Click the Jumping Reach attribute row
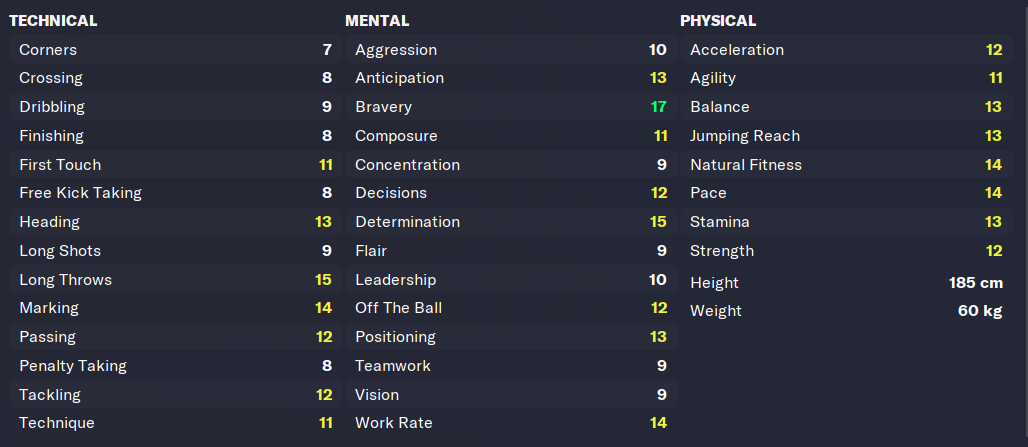Viewport: 1028px width, 447px height. click(x=845, y=136)
